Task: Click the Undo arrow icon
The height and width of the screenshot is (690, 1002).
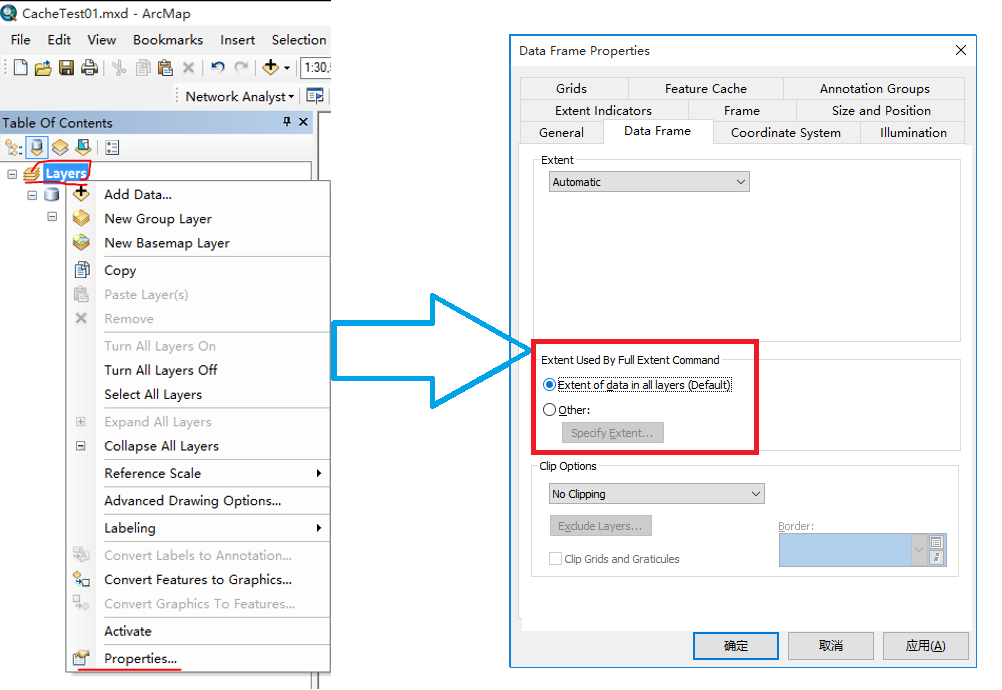Action: click(x=218, y=67)
